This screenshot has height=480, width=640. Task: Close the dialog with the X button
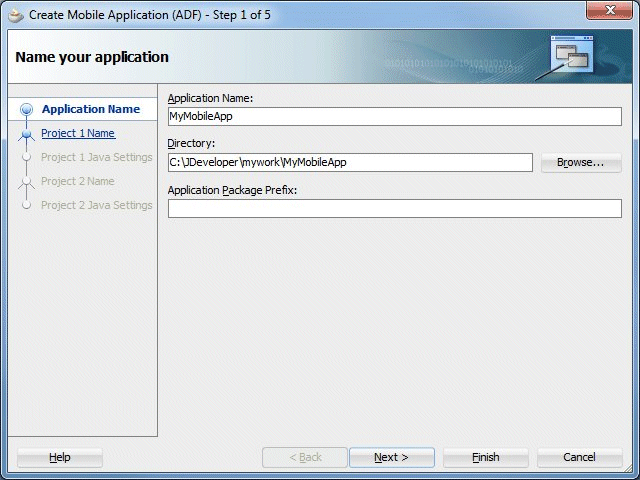tap(610, 10)
